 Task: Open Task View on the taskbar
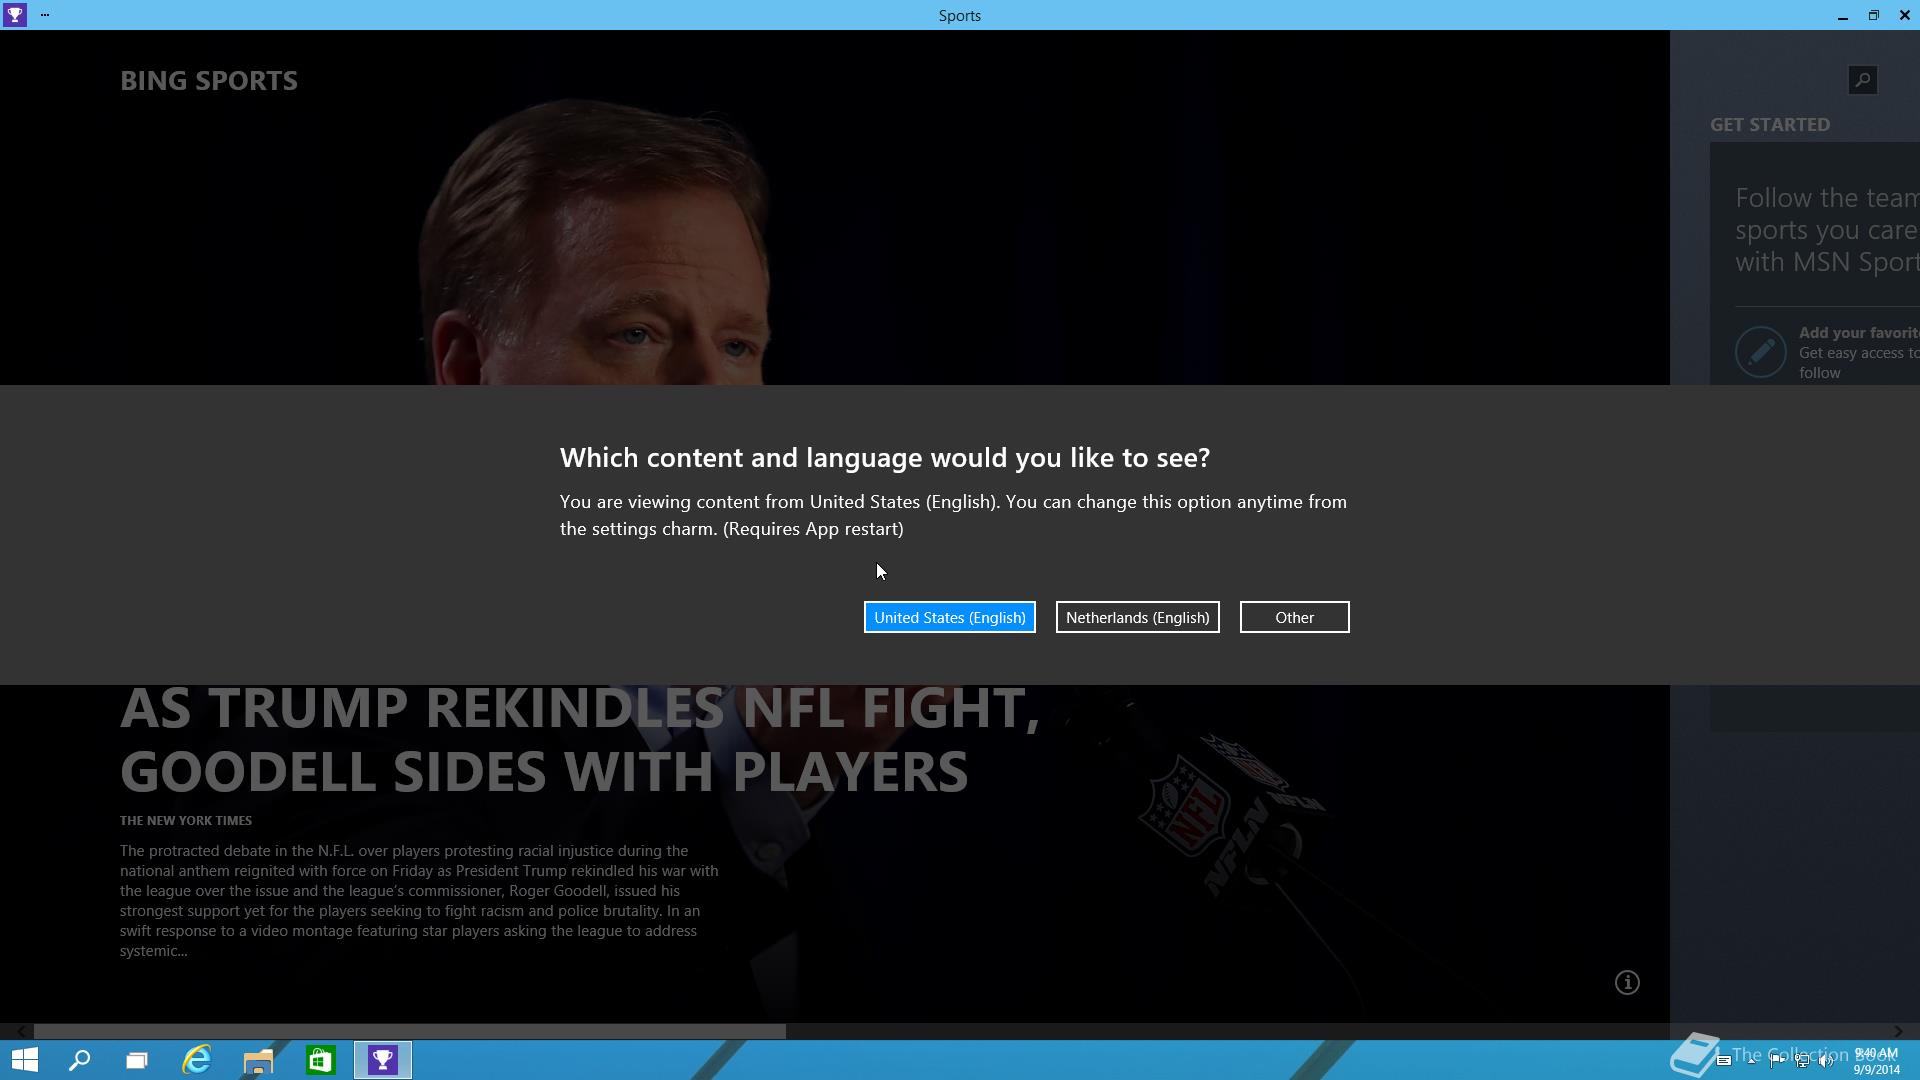(x=137, y=1060)
